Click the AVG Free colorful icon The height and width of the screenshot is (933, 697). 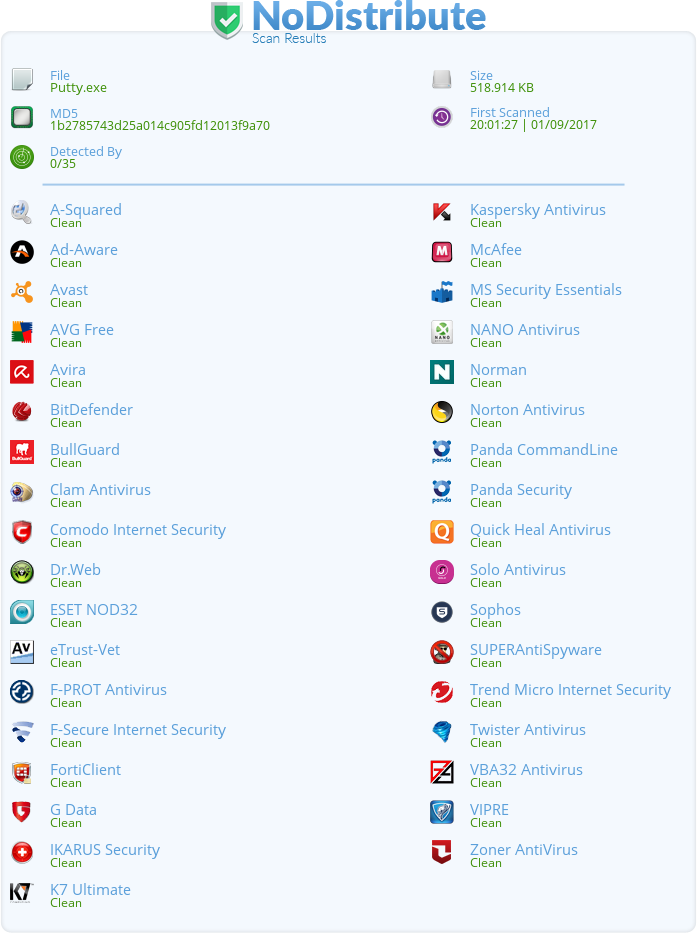coord(22,332)
